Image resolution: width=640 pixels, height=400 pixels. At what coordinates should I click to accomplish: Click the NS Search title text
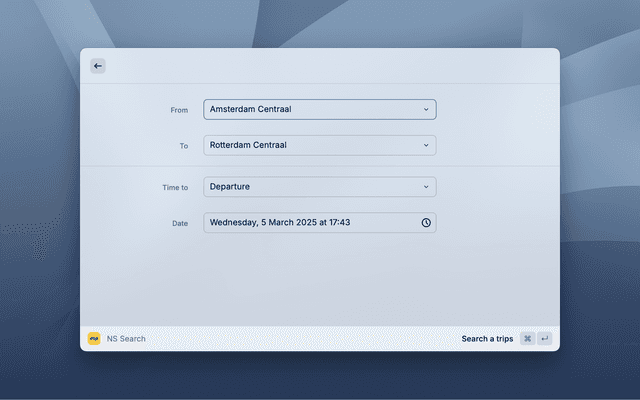click(126, 339)
